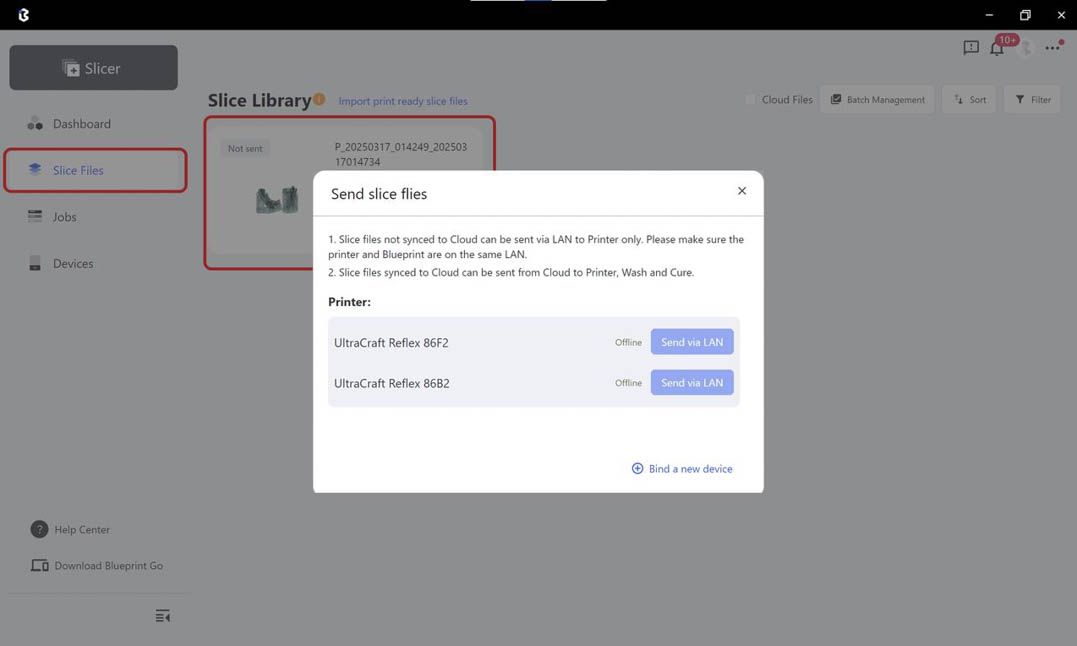Open the feedback message icon
The width and height of the screenshot is (1077, 646).
[971, 47]
